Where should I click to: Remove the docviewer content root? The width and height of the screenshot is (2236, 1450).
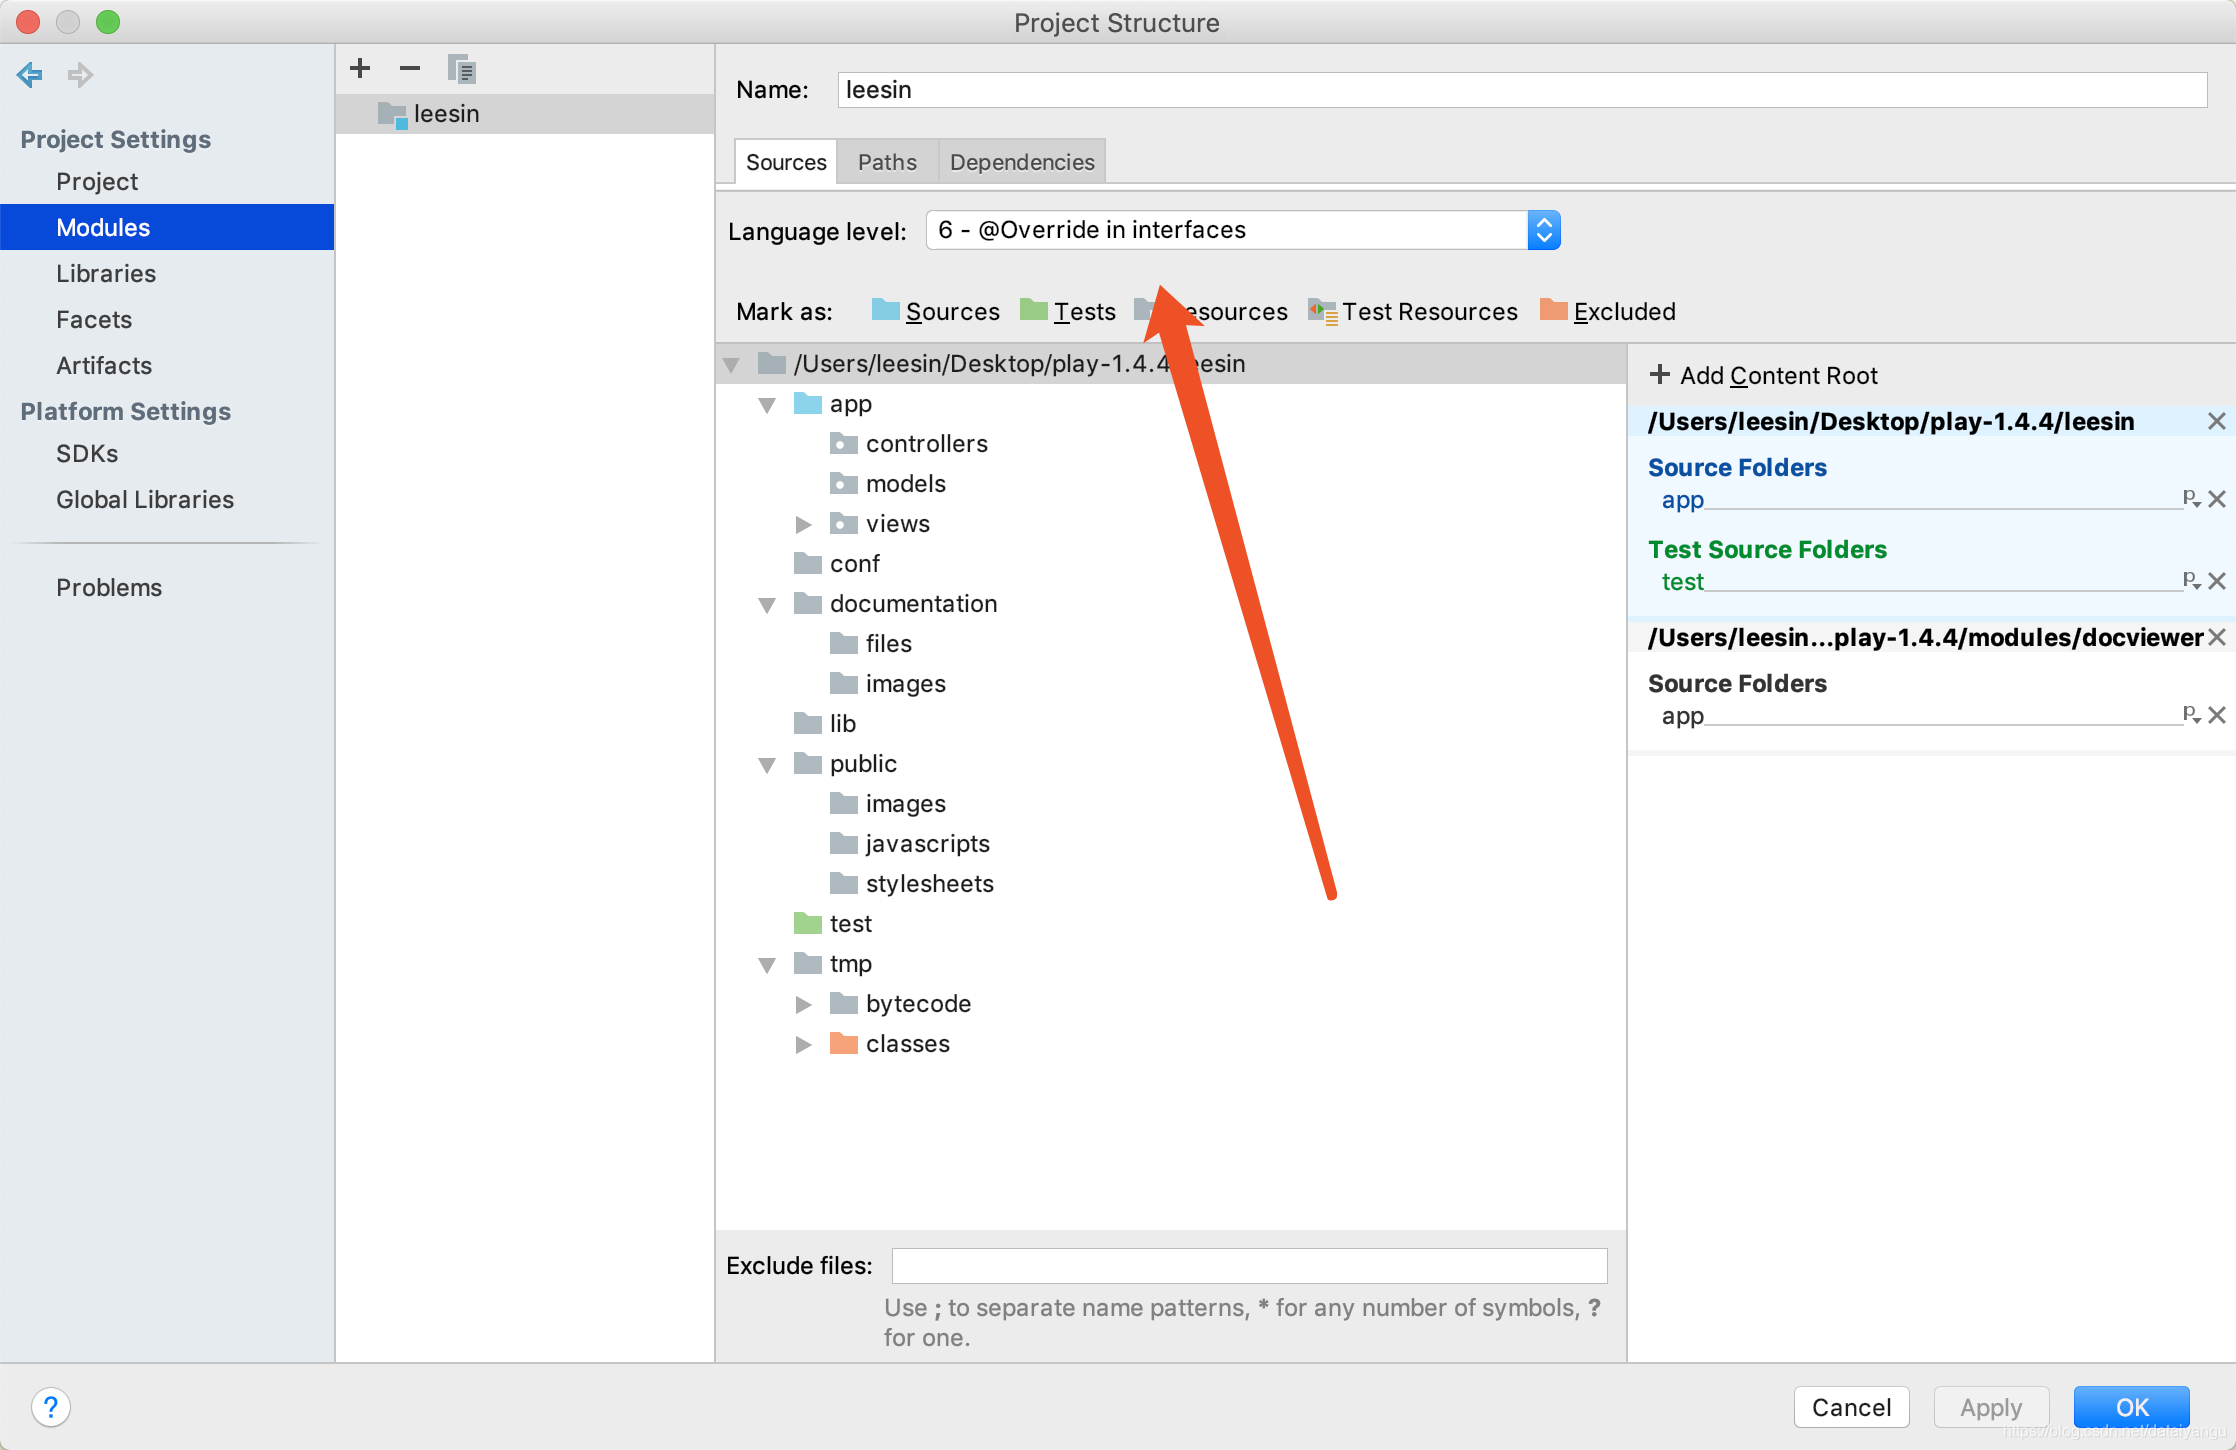(x=2217, y=637)
